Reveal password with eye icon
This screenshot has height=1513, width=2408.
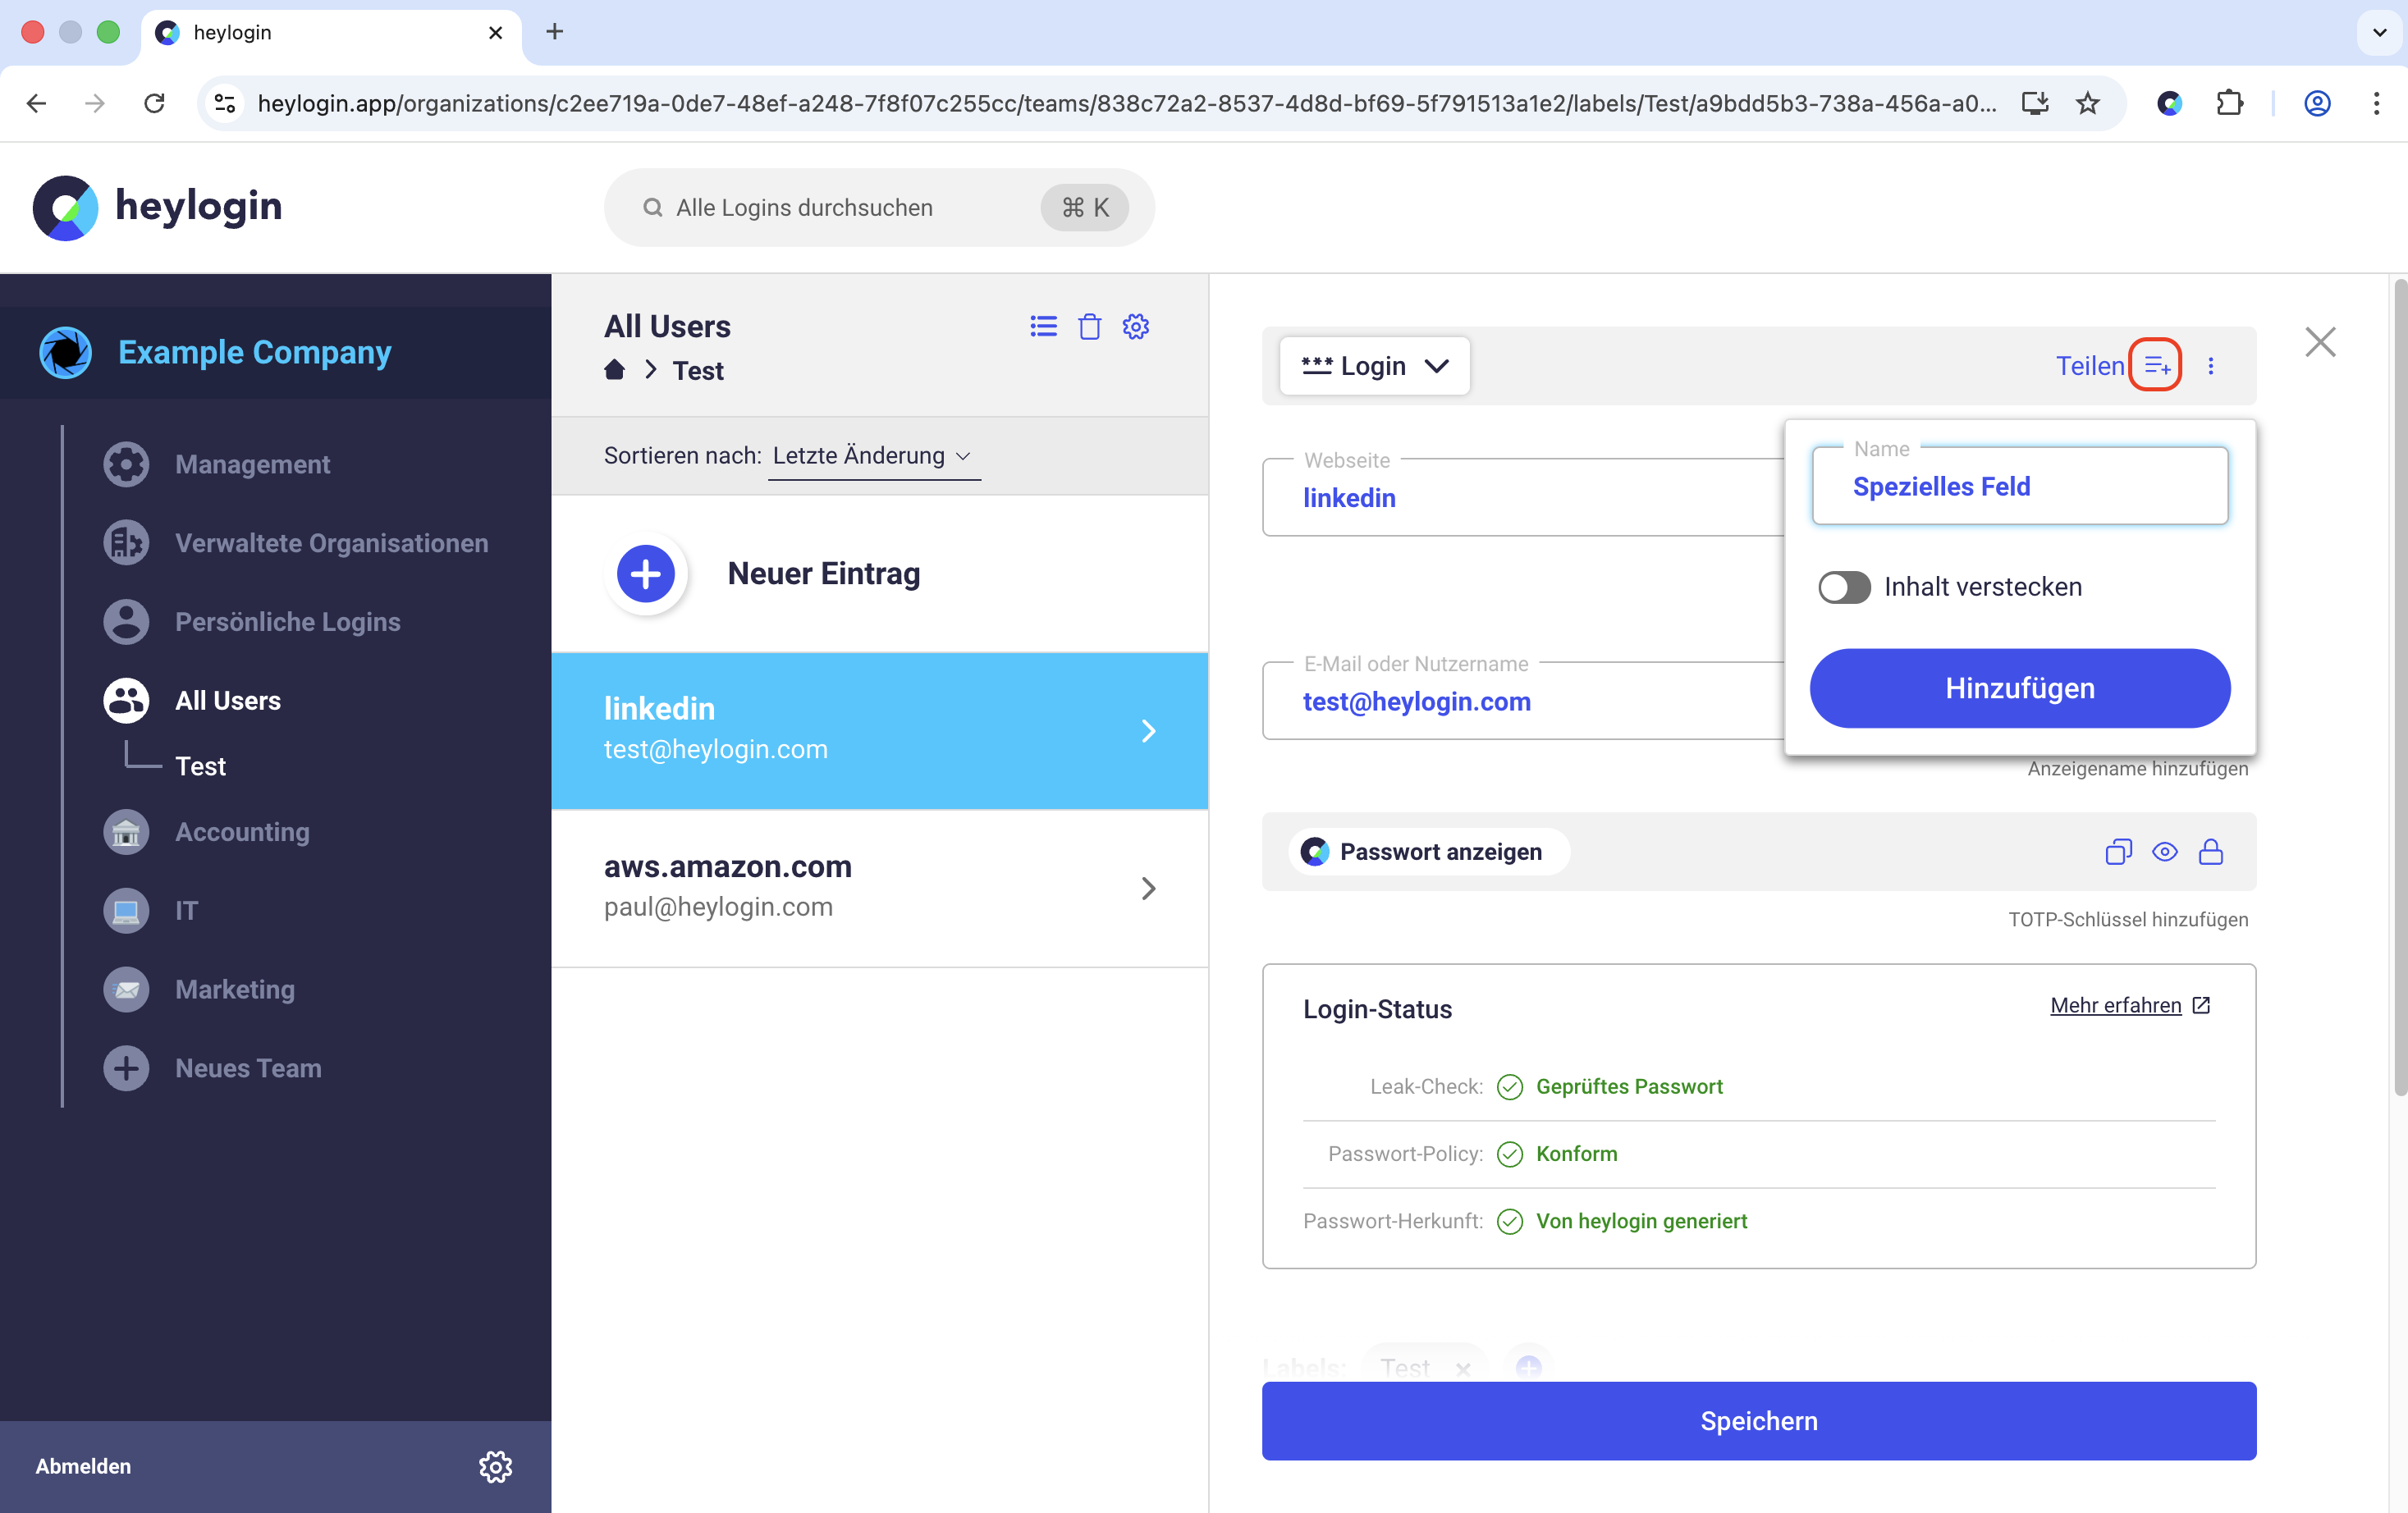(x=2164, y=852)
